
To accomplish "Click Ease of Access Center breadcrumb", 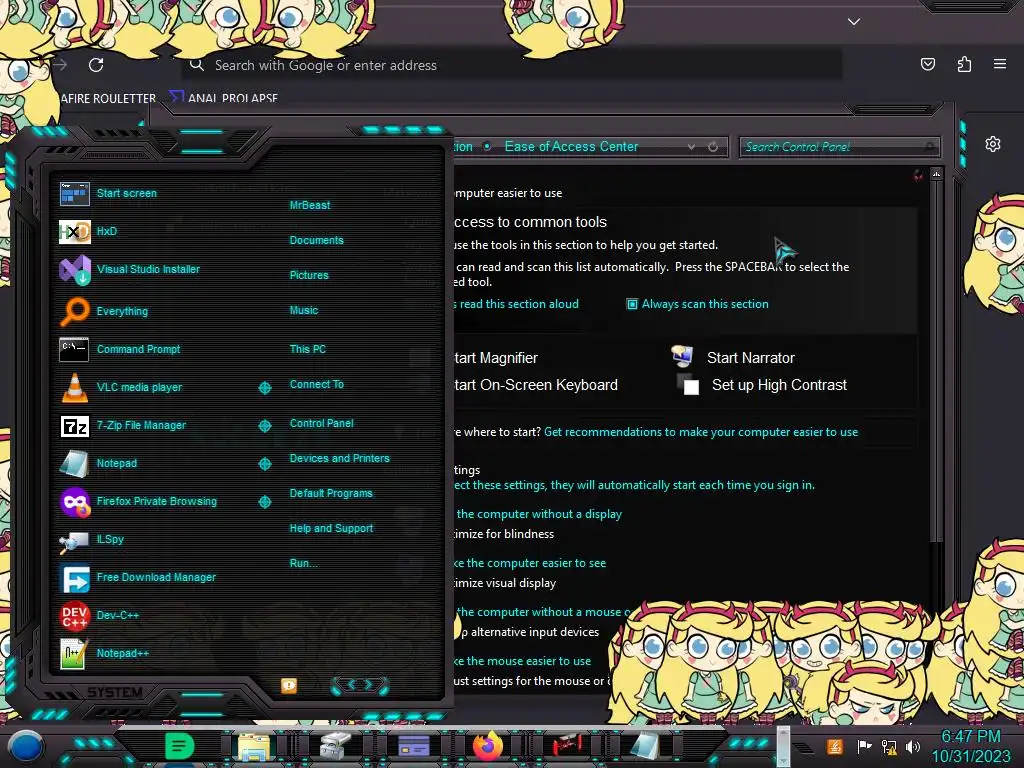I will [x=571, y=146].
